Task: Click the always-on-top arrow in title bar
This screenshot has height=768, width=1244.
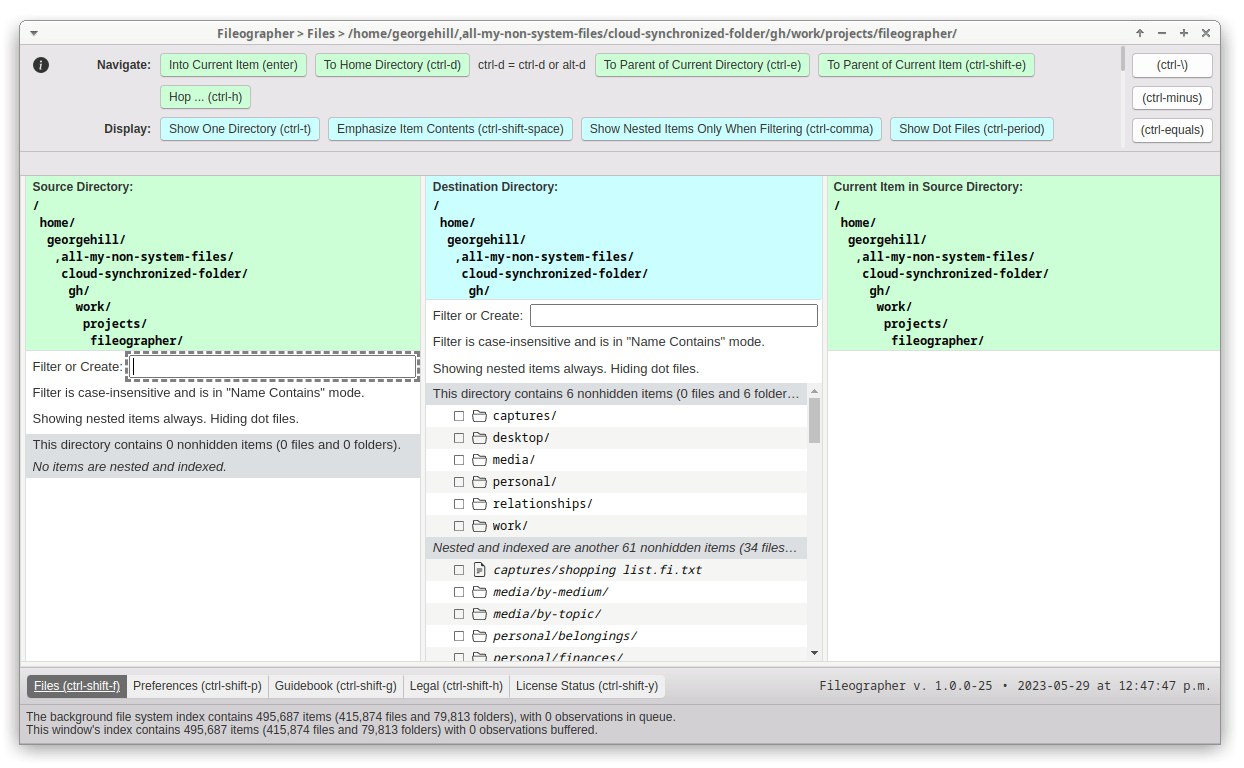Action: (1139, 33)
